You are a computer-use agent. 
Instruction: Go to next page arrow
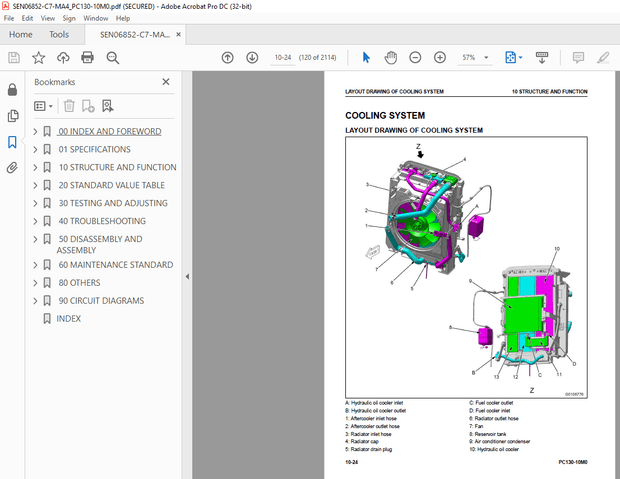(x=252, y=58)
